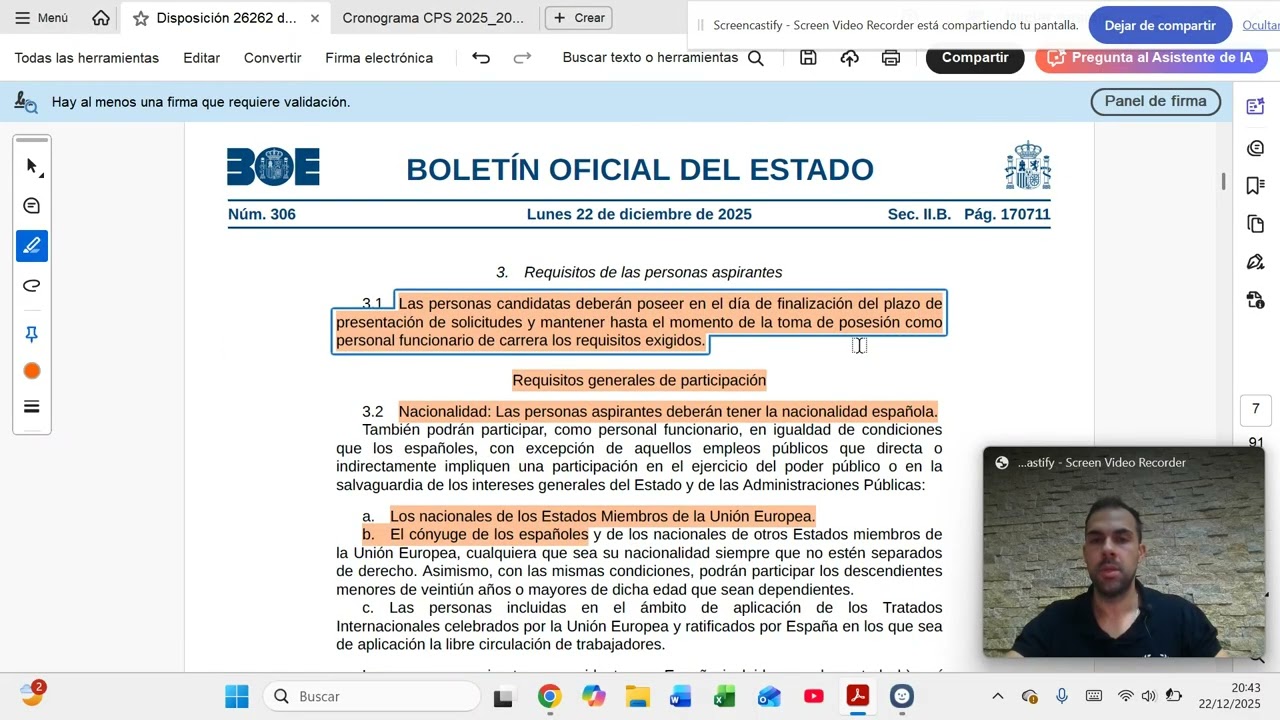Open Adobe Acrobat taskbar icon
This screenshot has height=720, width=1280.
click(858, 696)
